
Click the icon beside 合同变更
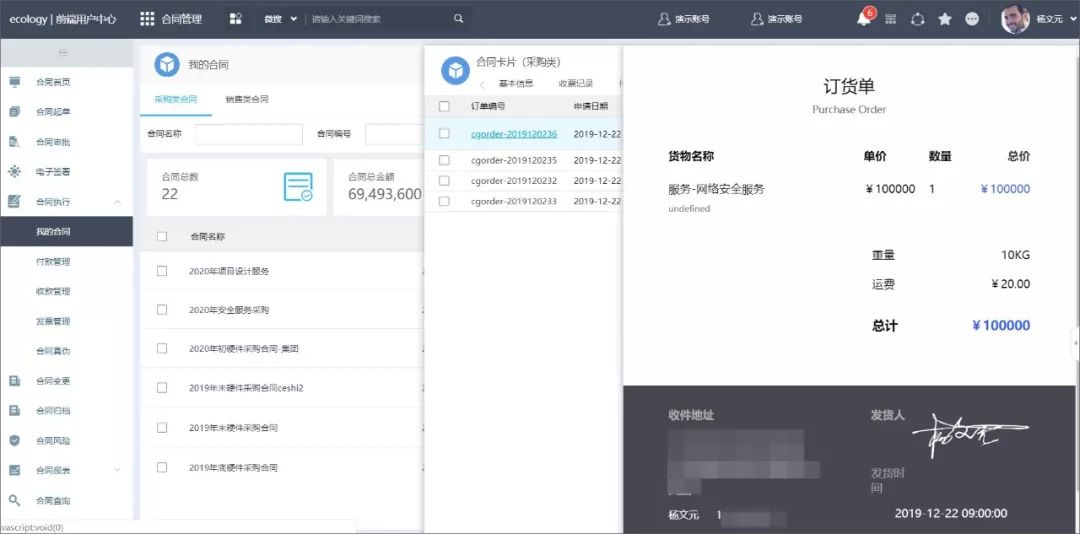14,380
